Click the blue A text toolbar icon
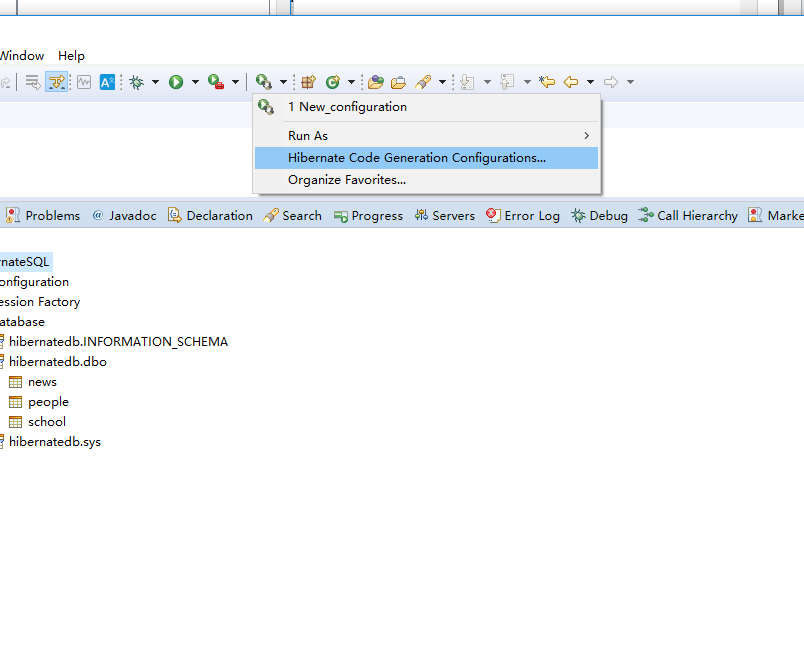 107,82
